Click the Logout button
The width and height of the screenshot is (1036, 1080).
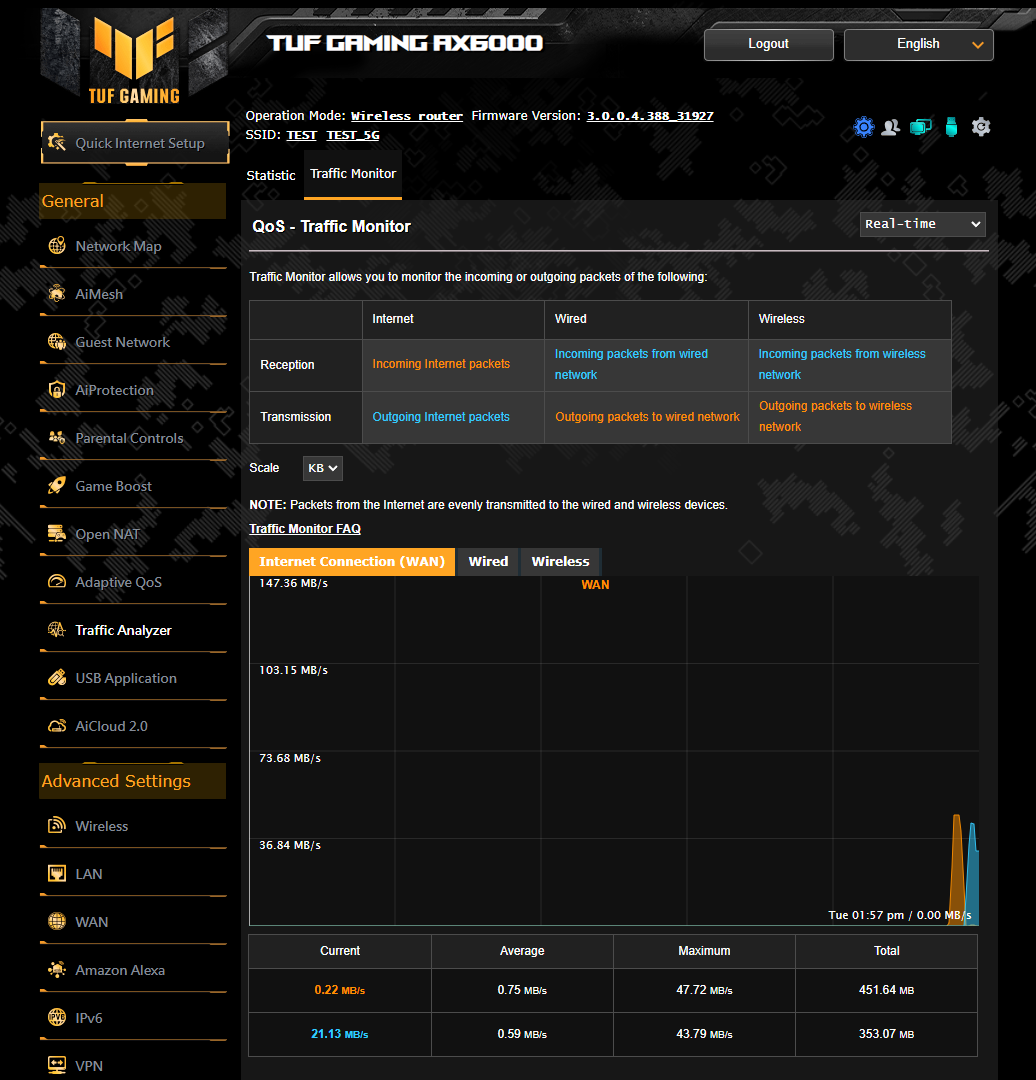point(769,44)
